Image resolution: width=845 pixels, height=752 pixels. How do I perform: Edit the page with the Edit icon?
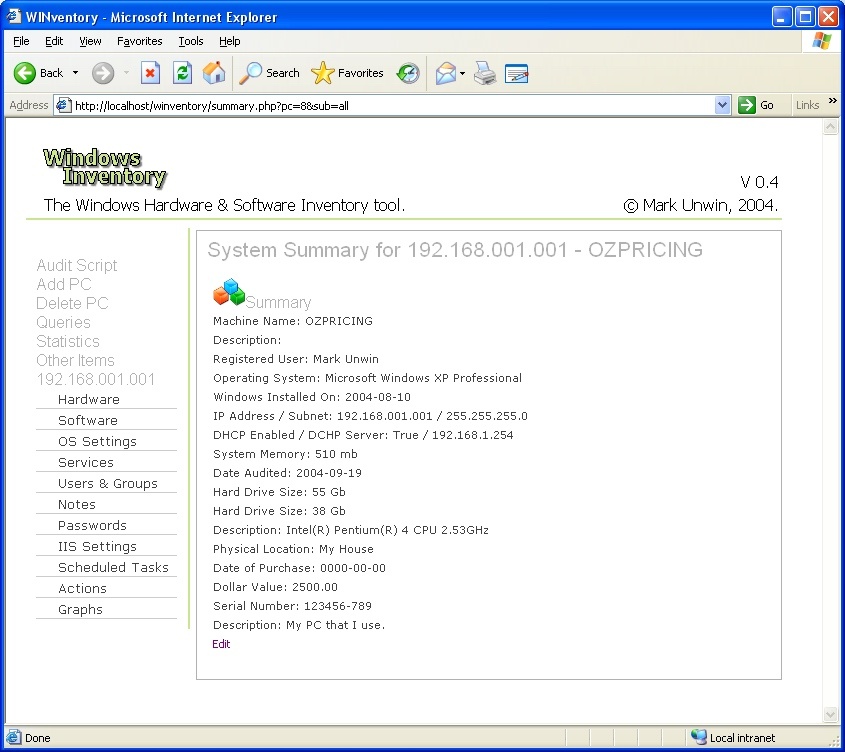(x=516, y=73)
